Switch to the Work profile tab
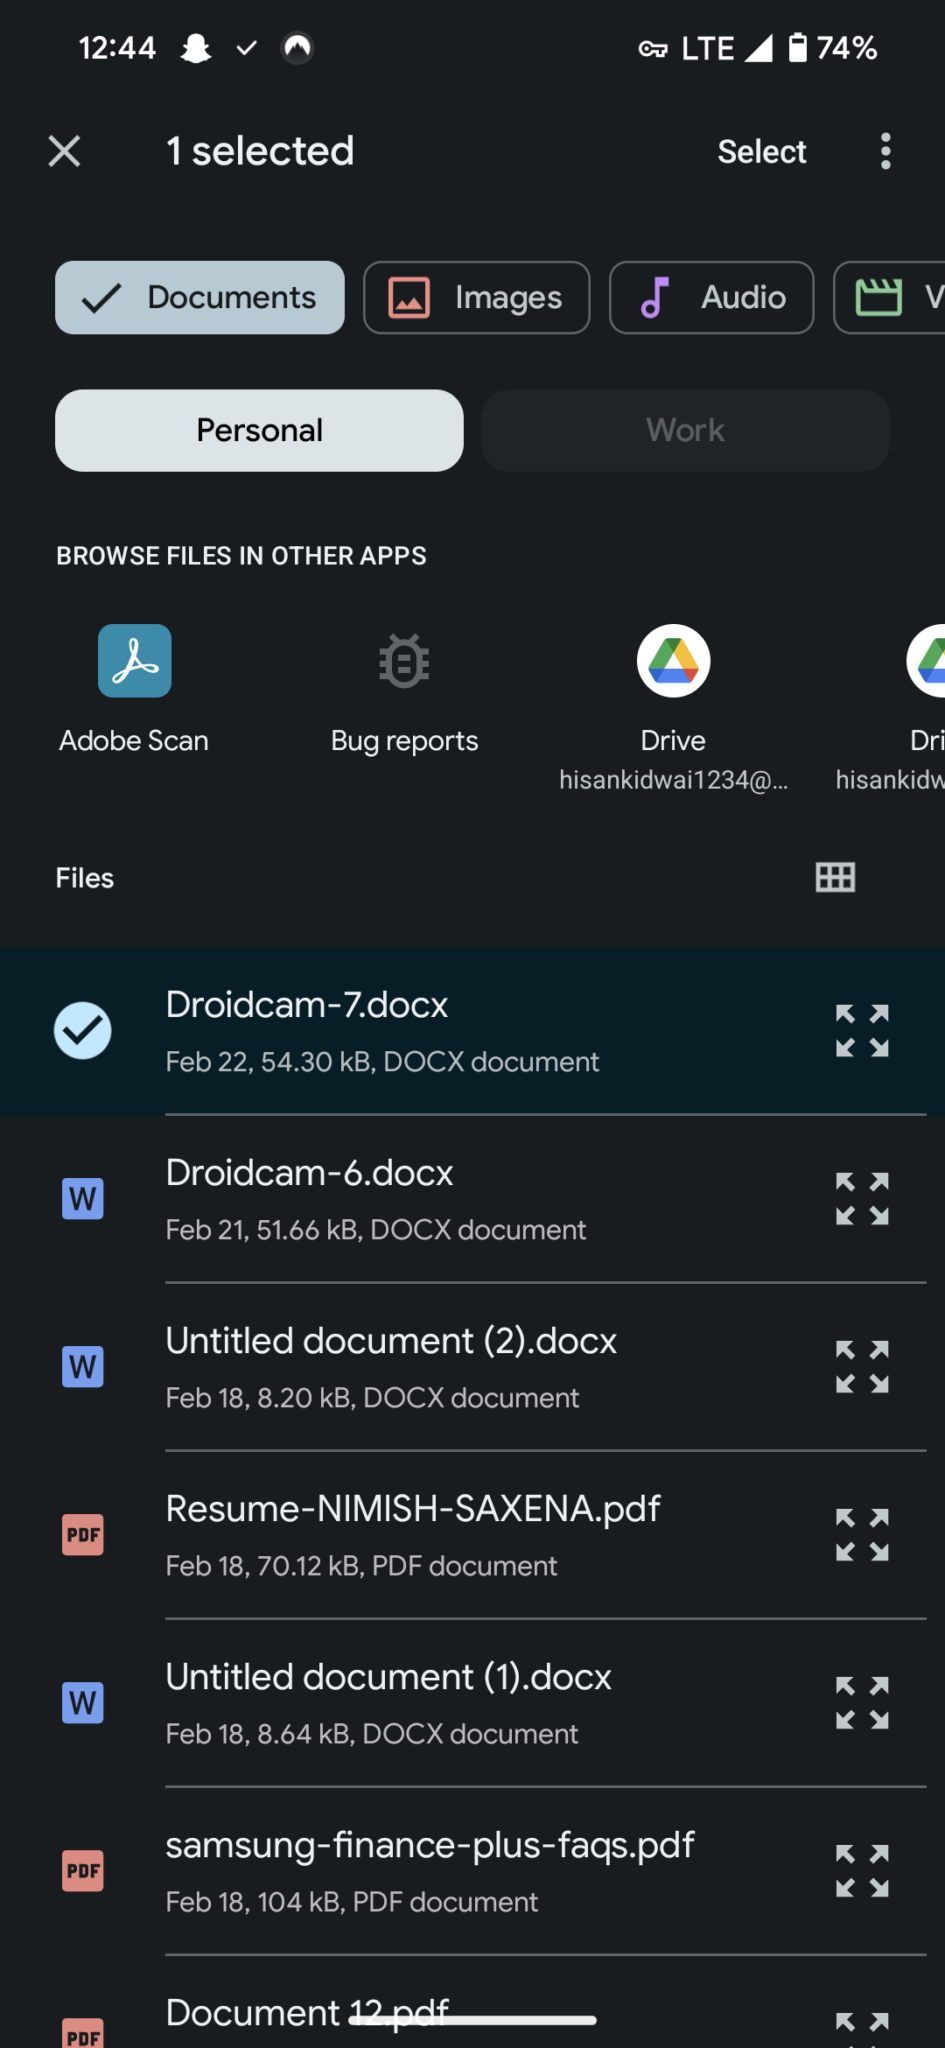The width and height of the screenshot is (945, 2048). (685, 430)
